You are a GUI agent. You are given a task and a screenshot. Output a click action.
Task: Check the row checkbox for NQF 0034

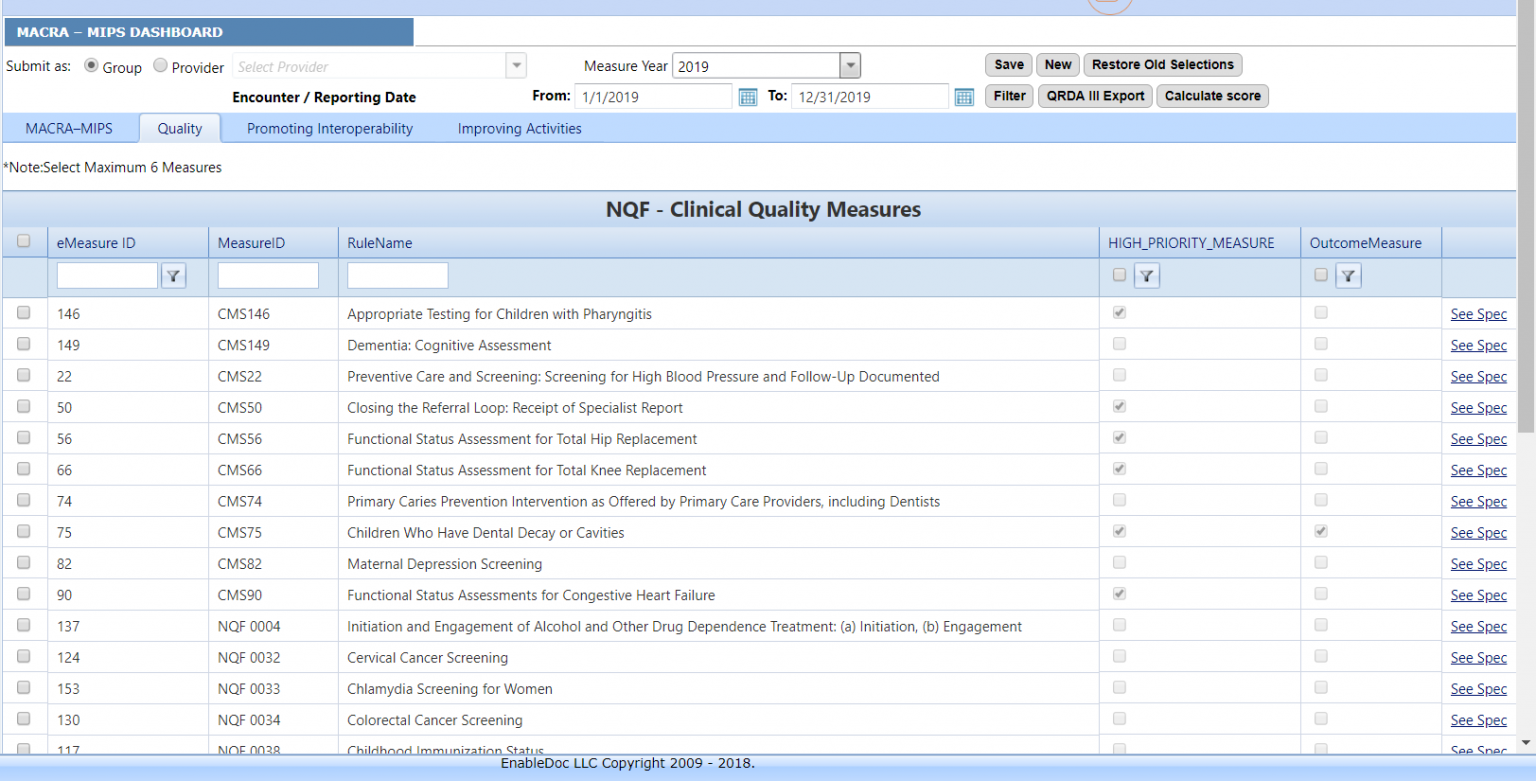[24, 718]
